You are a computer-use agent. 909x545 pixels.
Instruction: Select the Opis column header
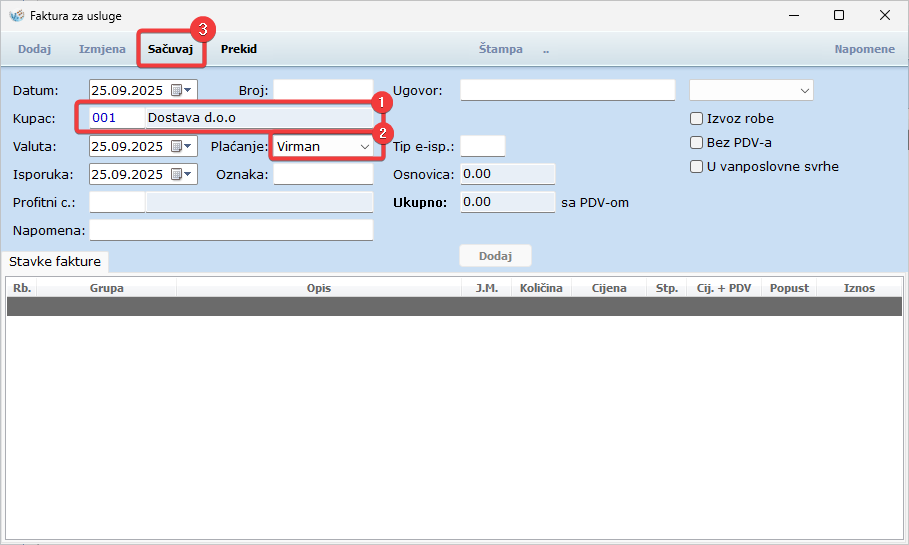[319, 288]
